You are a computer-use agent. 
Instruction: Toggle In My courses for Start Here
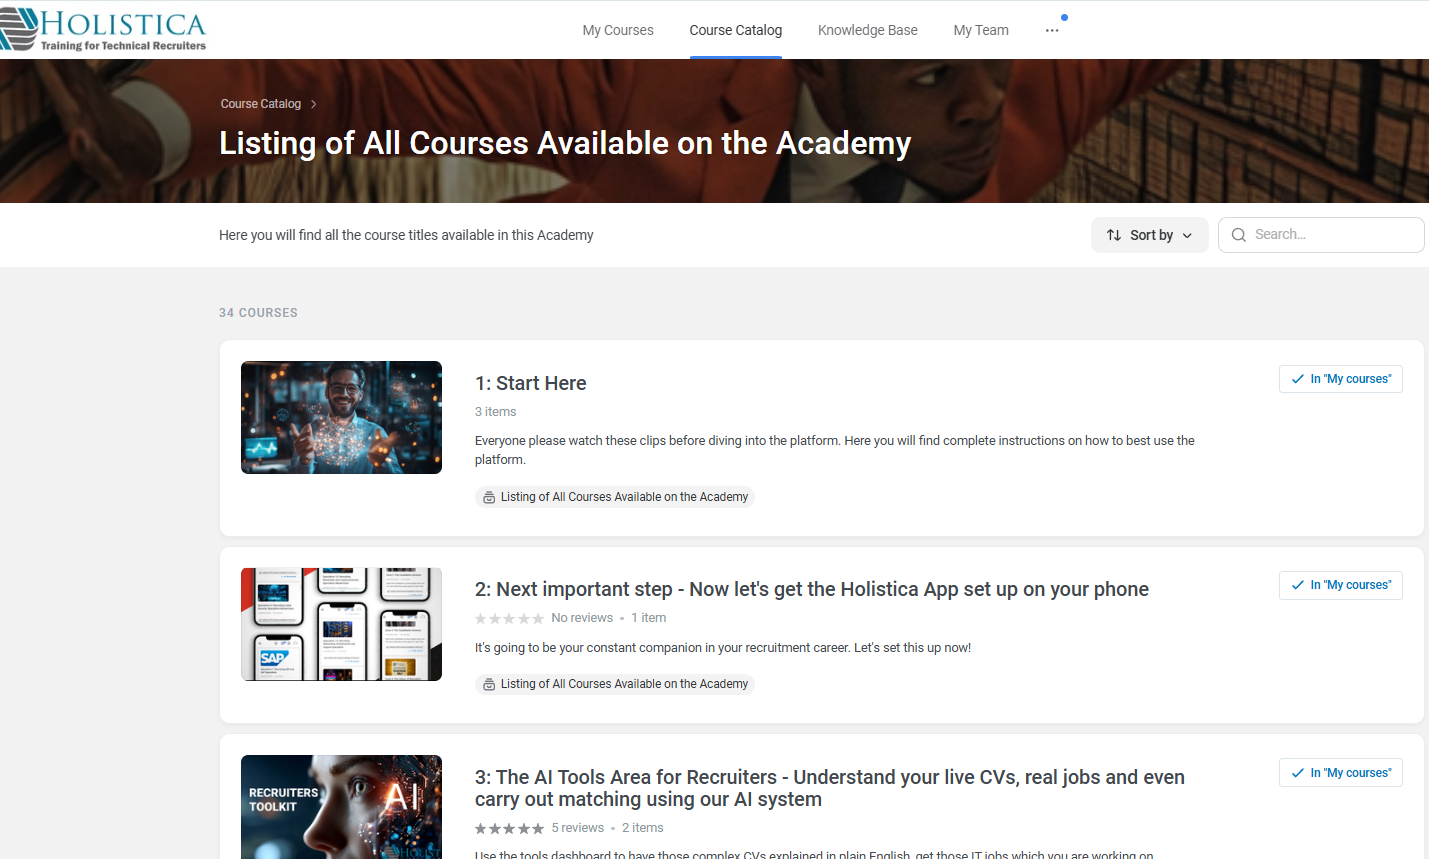[x=1341, y=379]
